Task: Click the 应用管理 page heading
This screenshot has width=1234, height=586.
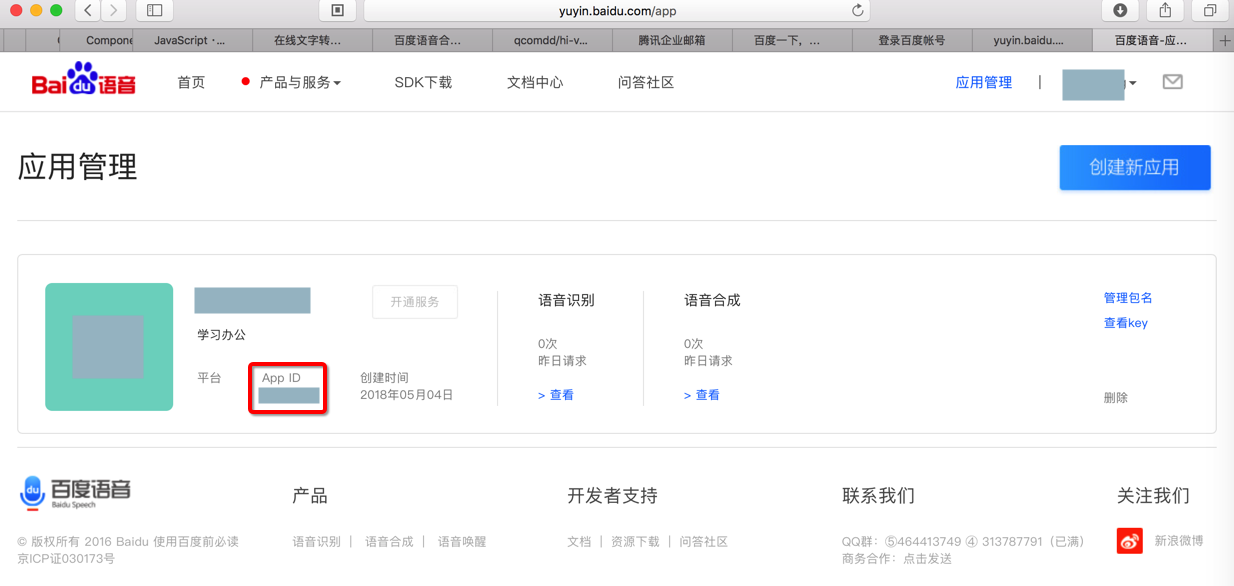Action: pyautogui.click(x=78, y=167)
